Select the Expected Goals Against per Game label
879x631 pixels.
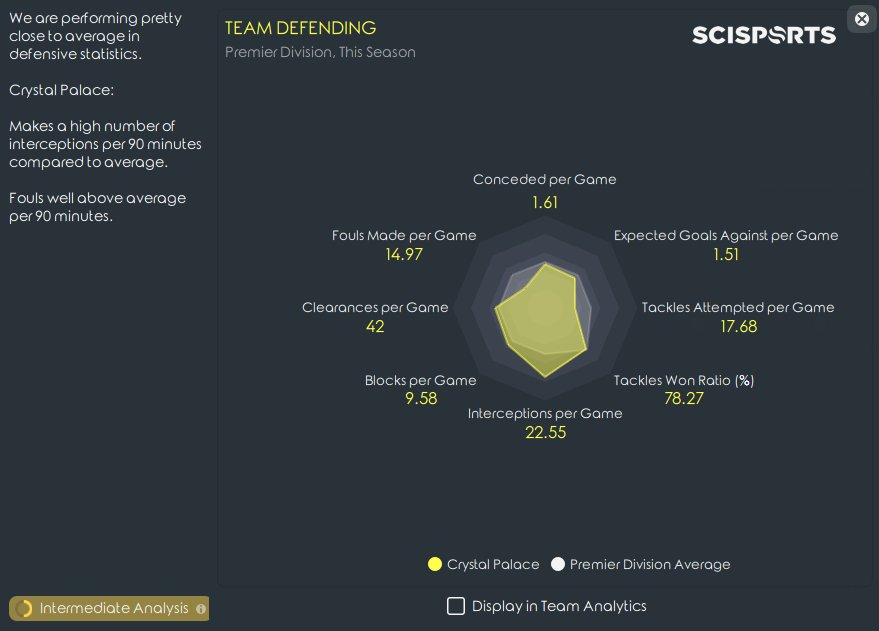tap(726, 235)
